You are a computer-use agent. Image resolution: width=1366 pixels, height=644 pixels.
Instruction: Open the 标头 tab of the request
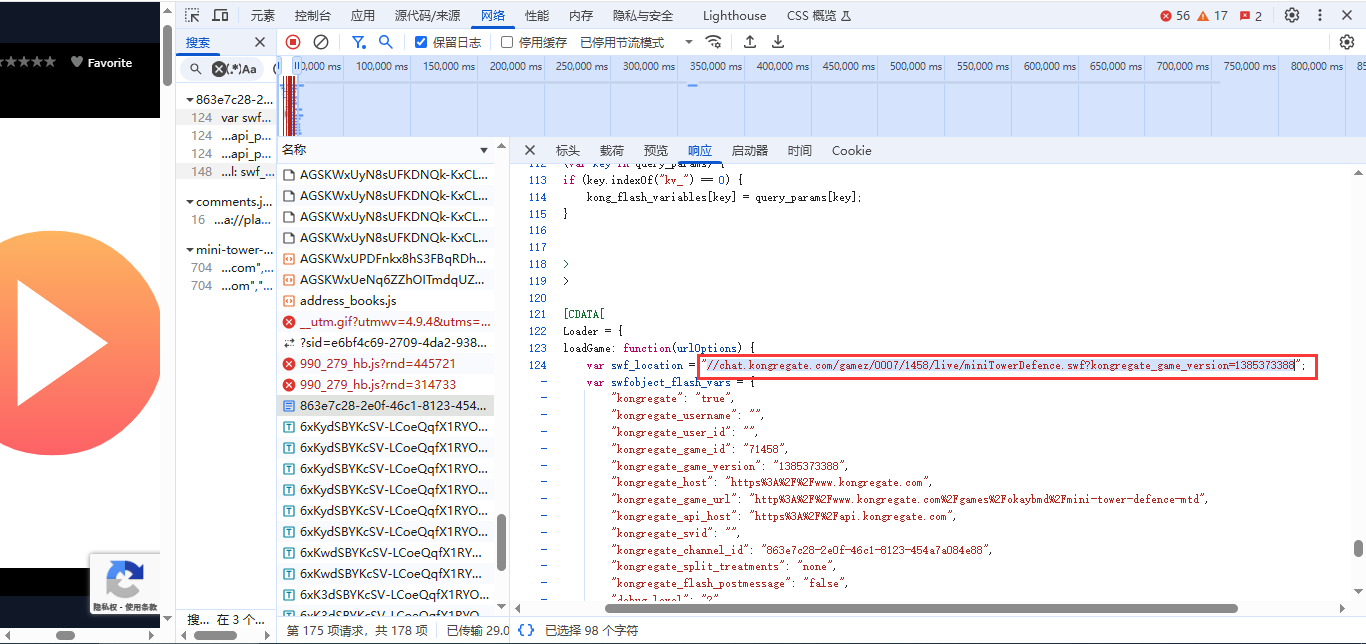(x=567, y=151)
